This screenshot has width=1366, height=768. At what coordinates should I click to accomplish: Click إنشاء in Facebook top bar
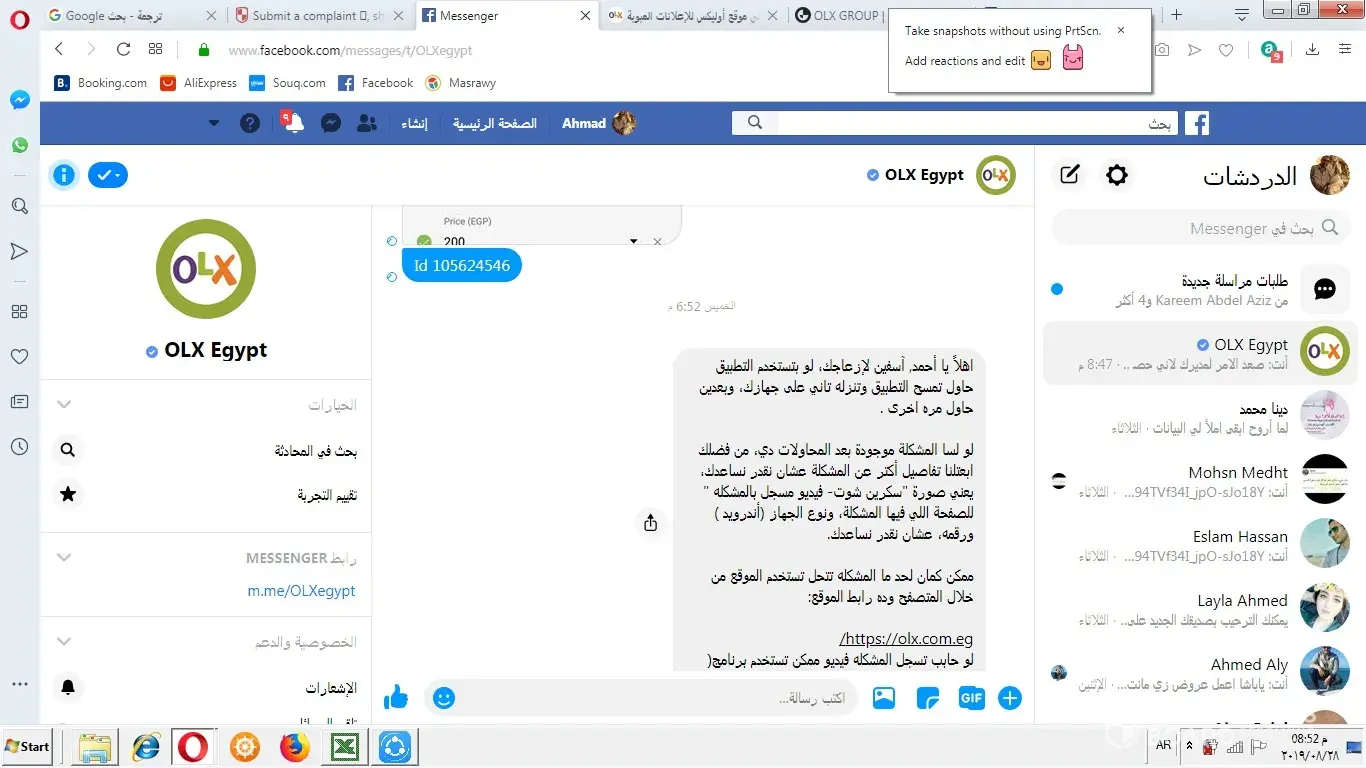(x=414, y=123)
